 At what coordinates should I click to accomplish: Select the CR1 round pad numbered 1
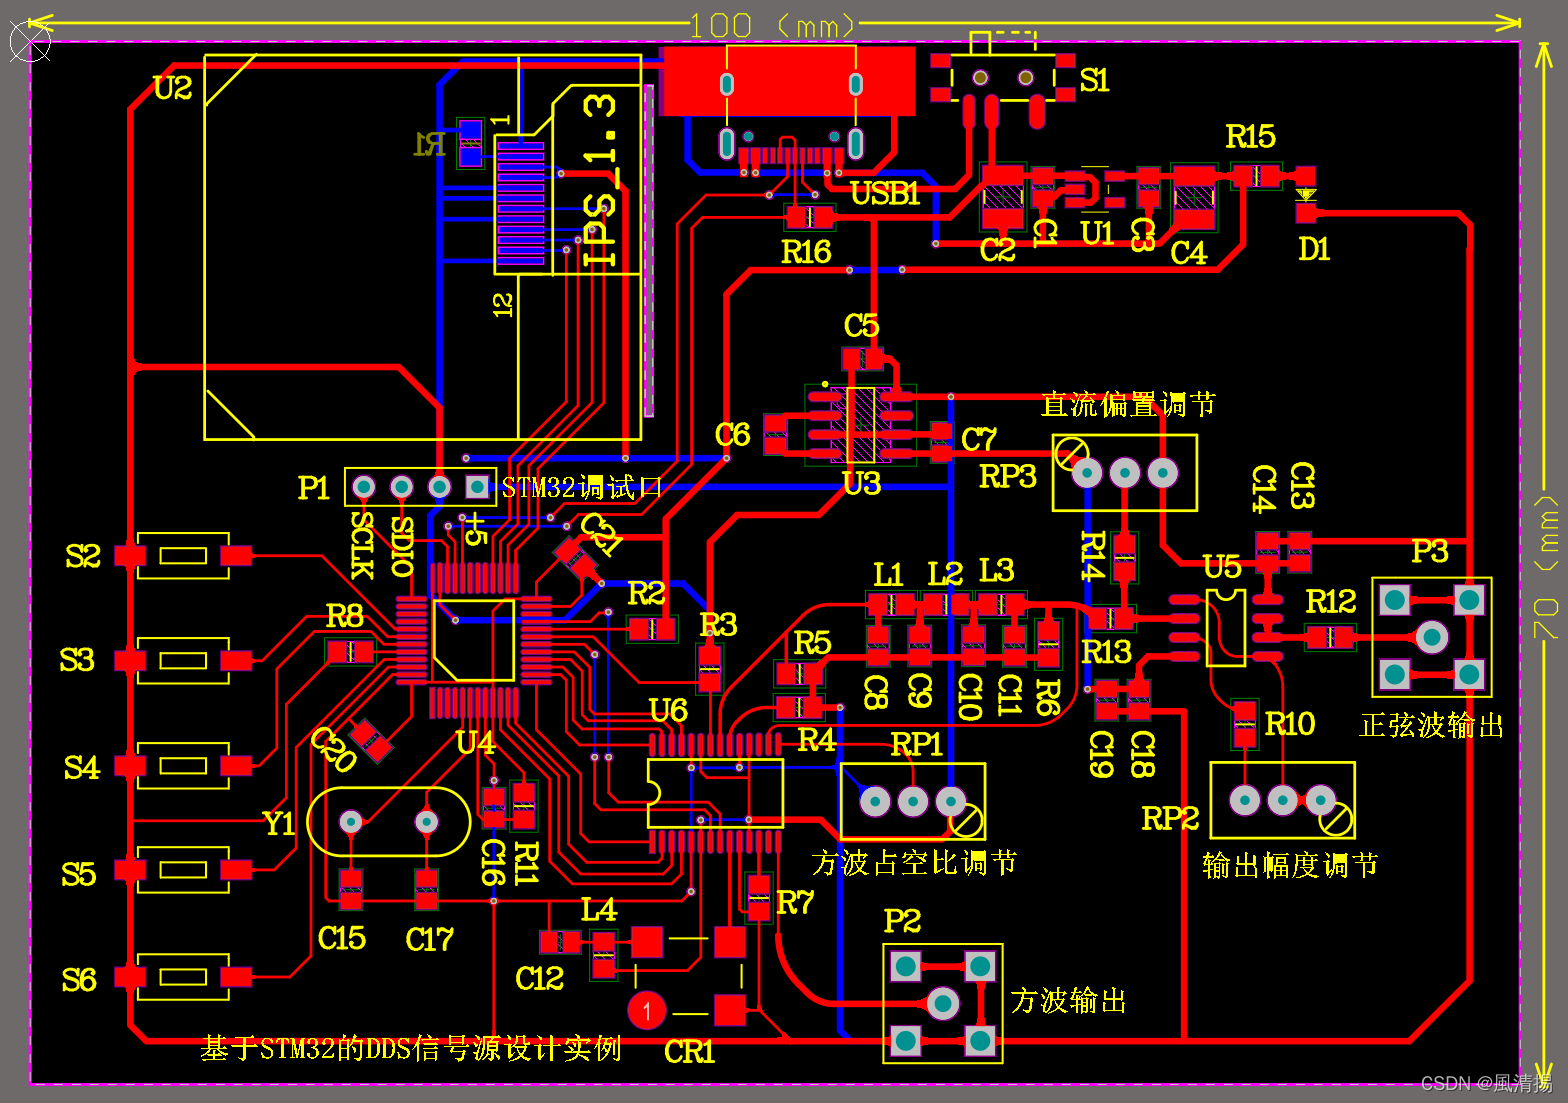(647, 1010)
